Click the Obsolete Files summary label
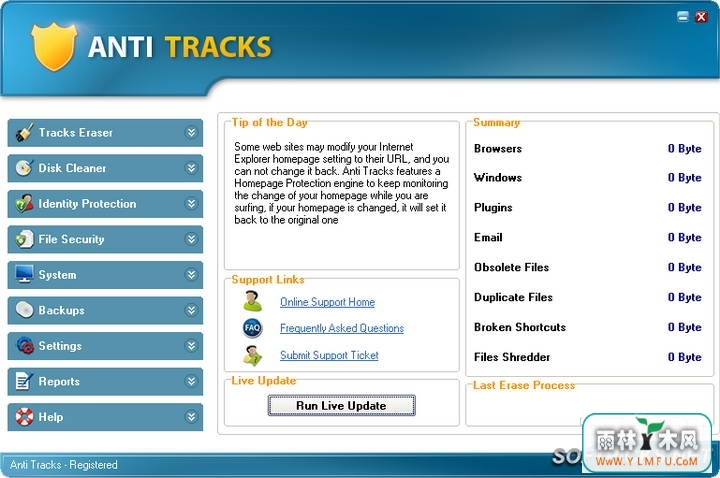This screenshot has height=478, width=720. (x=512, y=267)
